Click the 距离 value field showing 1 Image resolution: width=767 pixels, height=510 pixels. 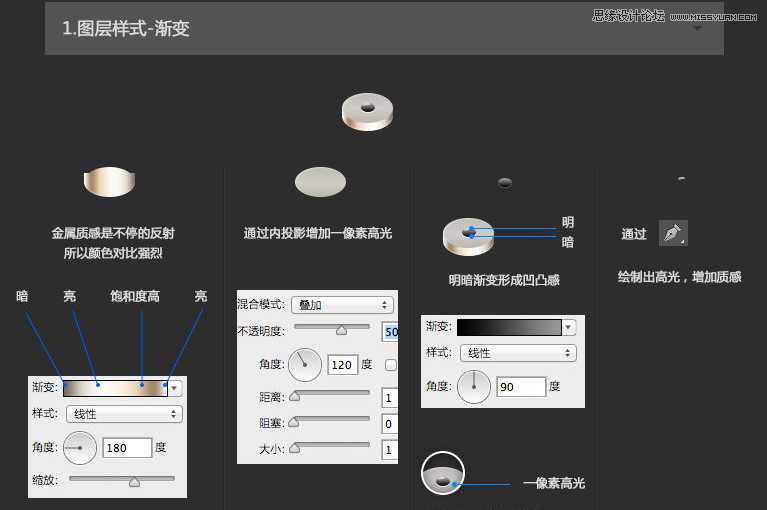[x=389, y=398]
